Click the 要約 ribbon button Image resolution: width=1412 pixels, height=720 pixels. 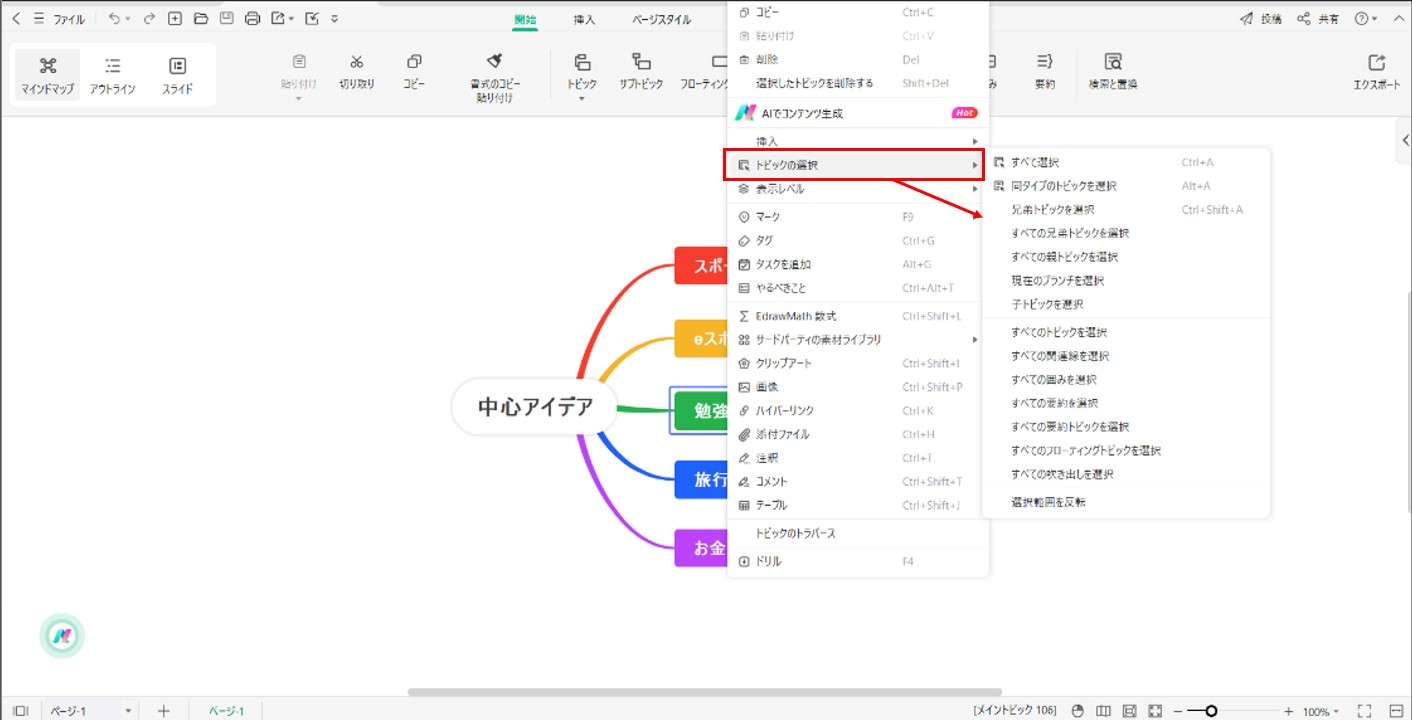(x=1044, y=72)
